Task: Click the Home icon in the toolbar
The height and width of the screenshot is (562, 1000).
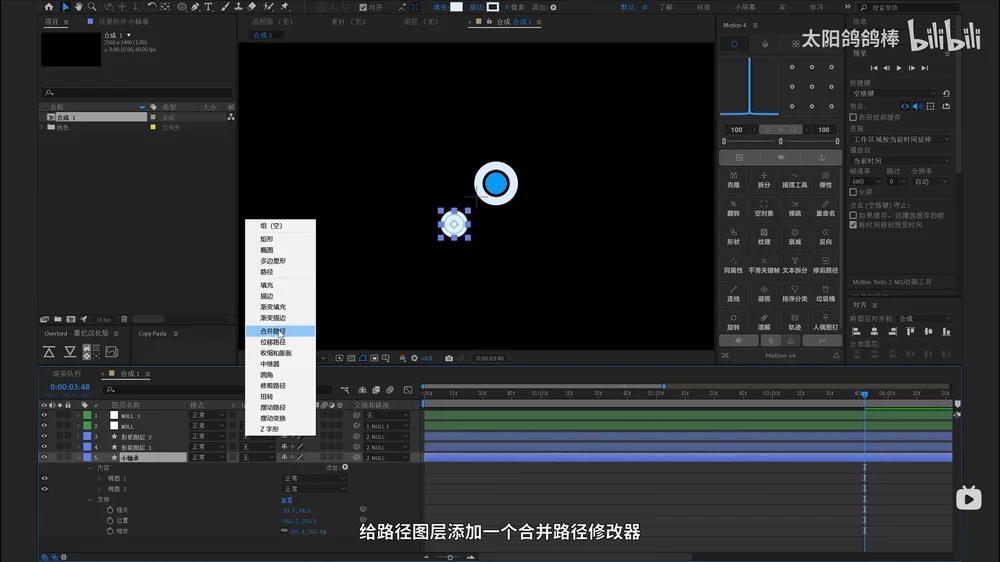Action: (x=49, y=7)
